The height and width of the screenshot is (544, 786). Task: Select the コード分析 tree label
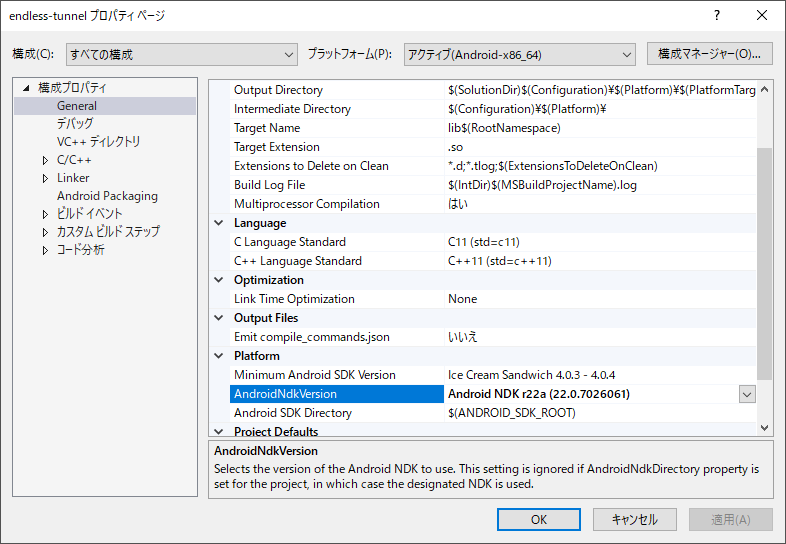(80, 250)
